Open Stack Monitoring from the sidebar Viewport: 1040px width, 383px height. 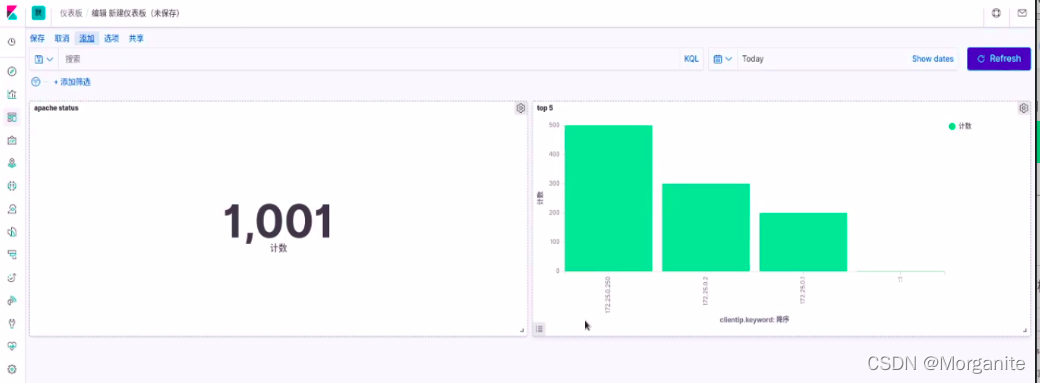pyautogui.click(x=12, y=346)
